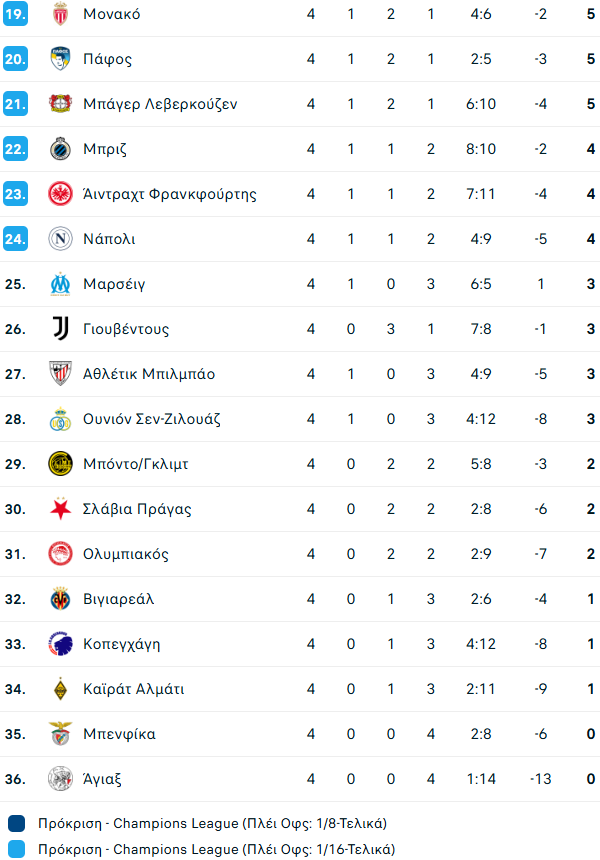Screen dimensions: 600x860
Task: Click the Juventus 'J' logo
Action: pyautogui.click(x=61, y=329)
